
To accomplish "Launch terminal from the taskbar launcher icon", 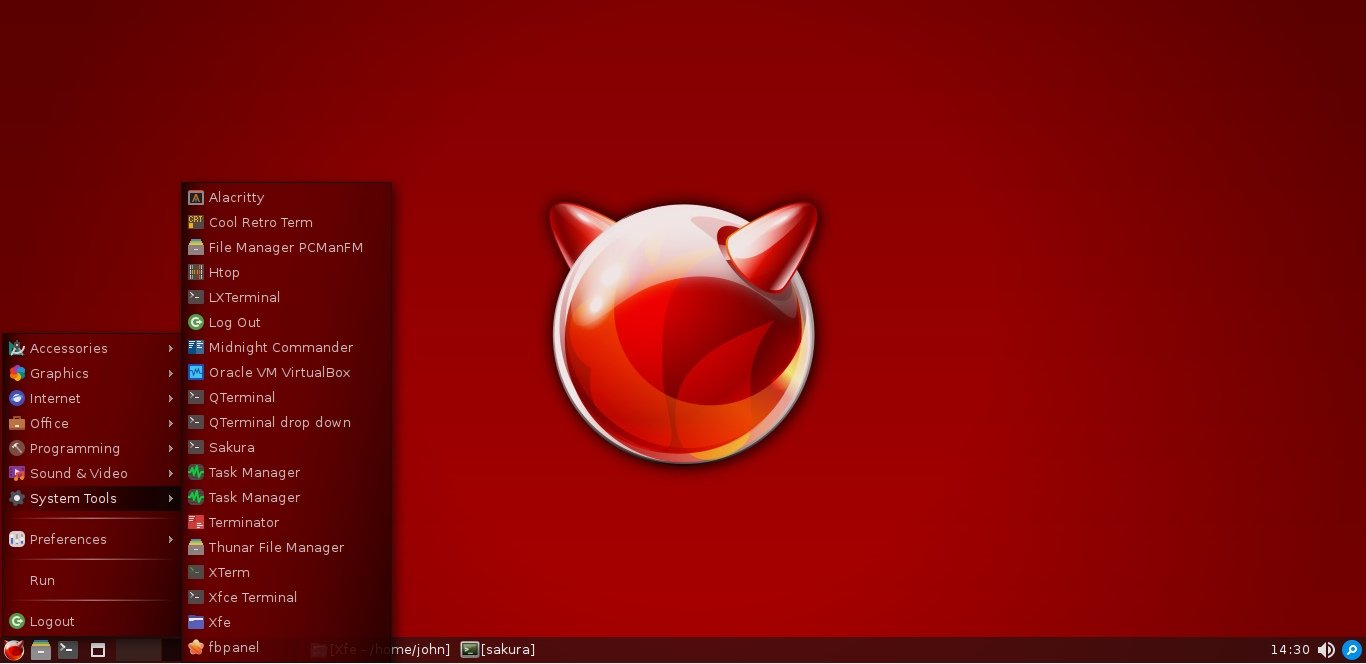I will point(68,650).
